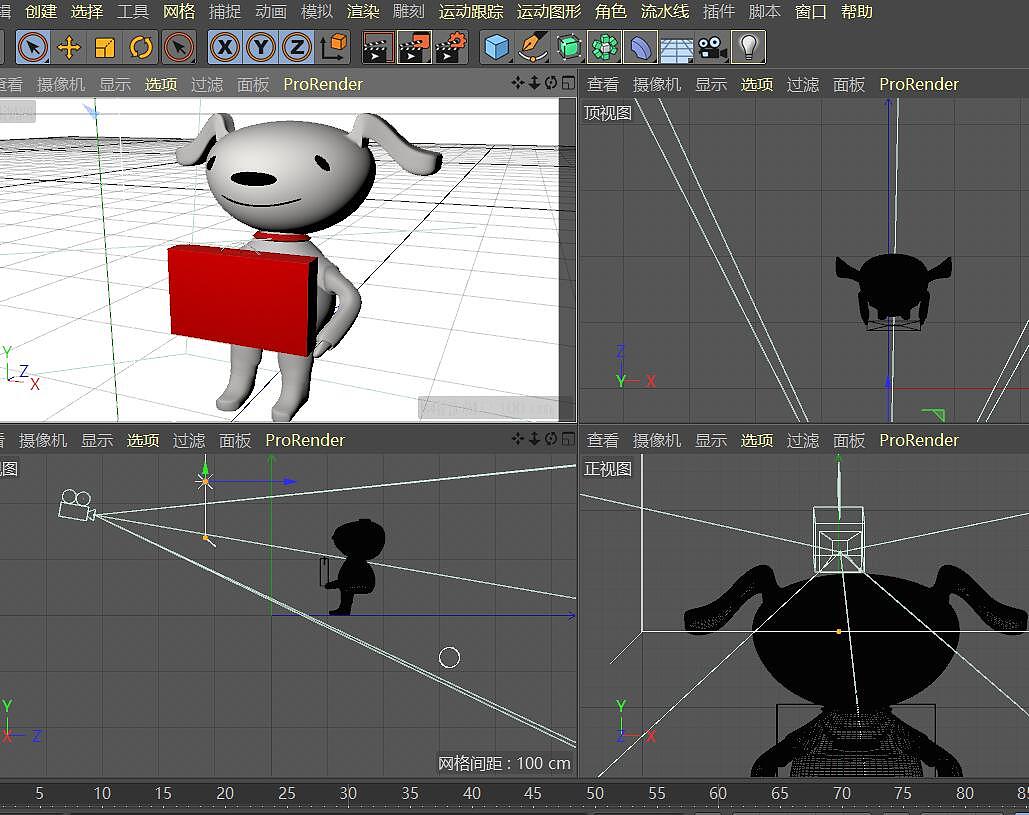Open the 选择 menu
The height and width of the screenshot is (815, 1029).
(x=87, y=11)
